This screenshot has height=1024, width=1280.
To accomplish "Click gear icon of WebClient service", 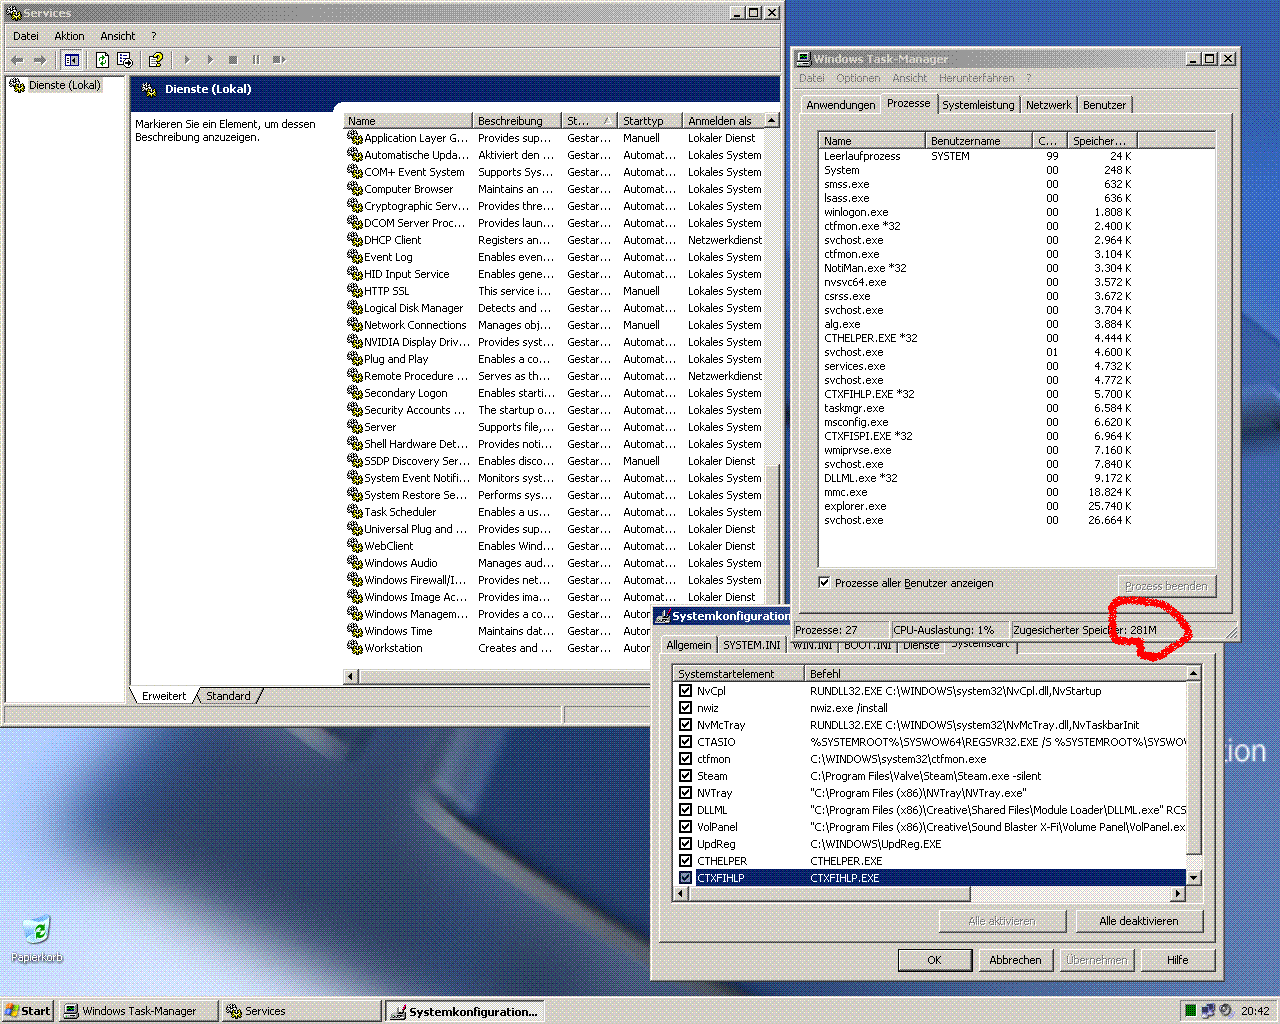I will tap(354, 546).
